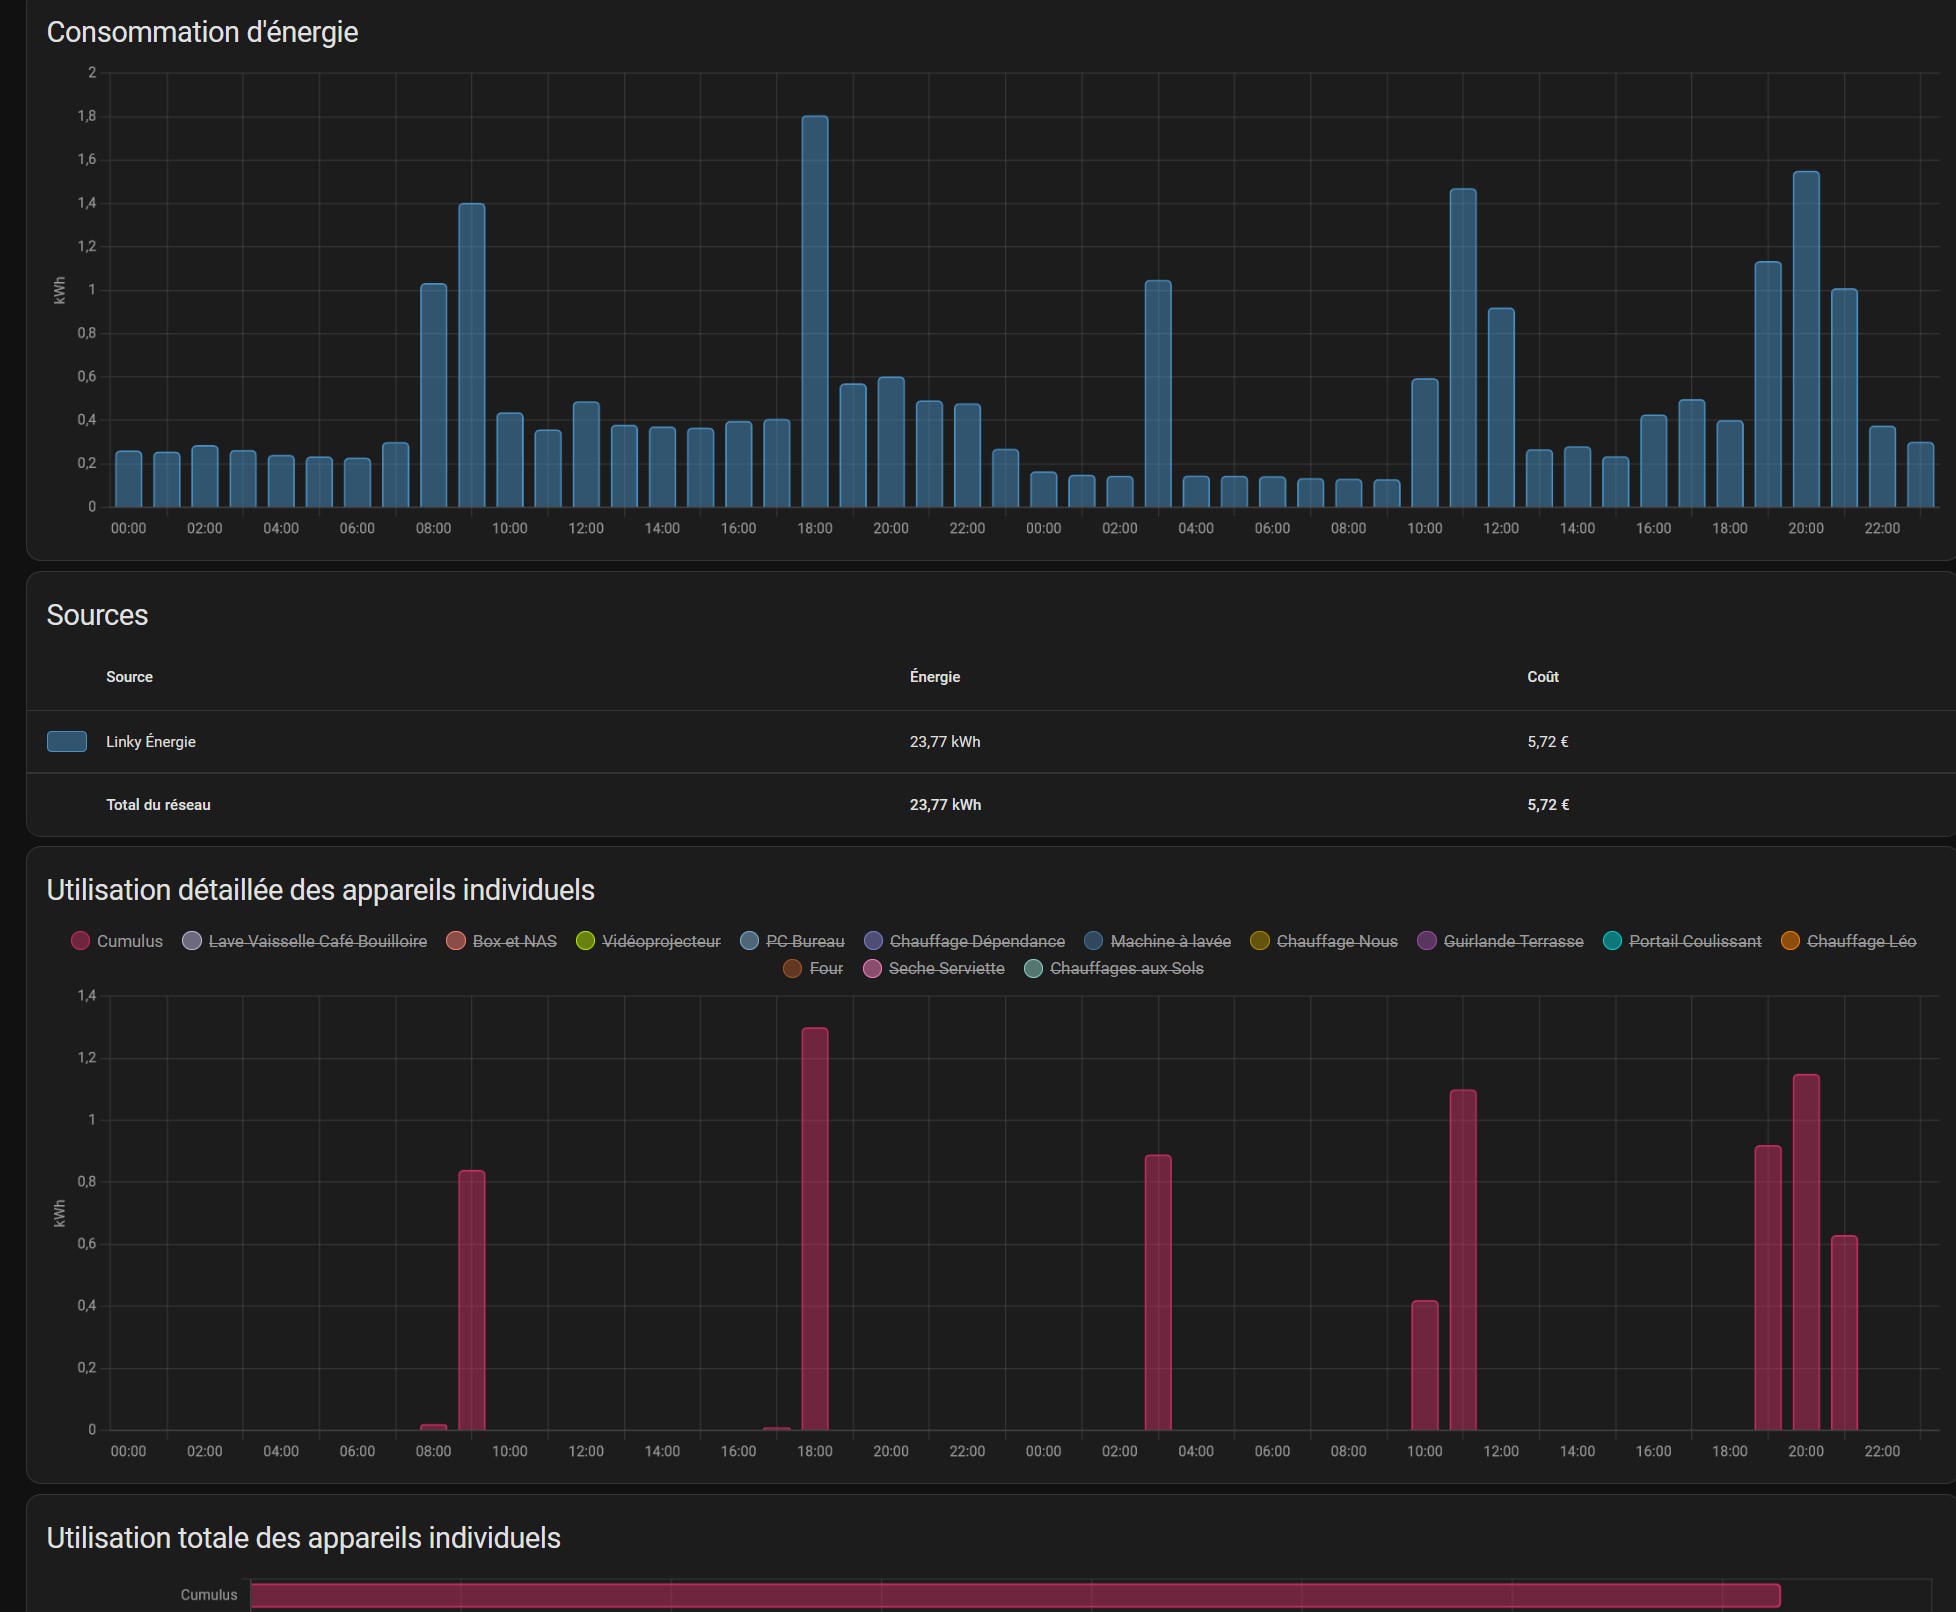The width and height of the screenshot is (1956, 1612).
Task: Click the tallest red Cumulus bar at 18:00
Action: click(815, 1228)
